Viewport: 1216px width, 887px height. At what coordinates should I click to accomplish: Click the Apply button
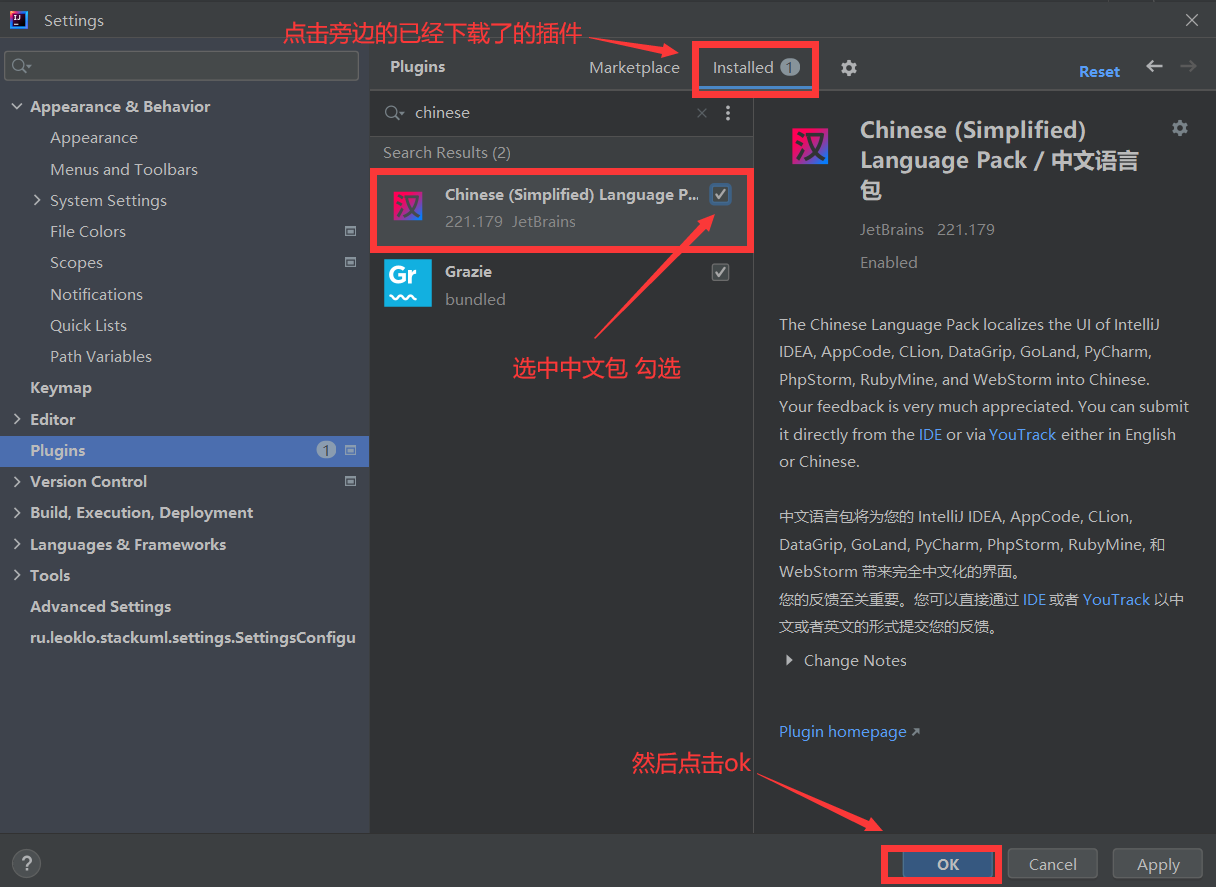(x=1158, y=864)
